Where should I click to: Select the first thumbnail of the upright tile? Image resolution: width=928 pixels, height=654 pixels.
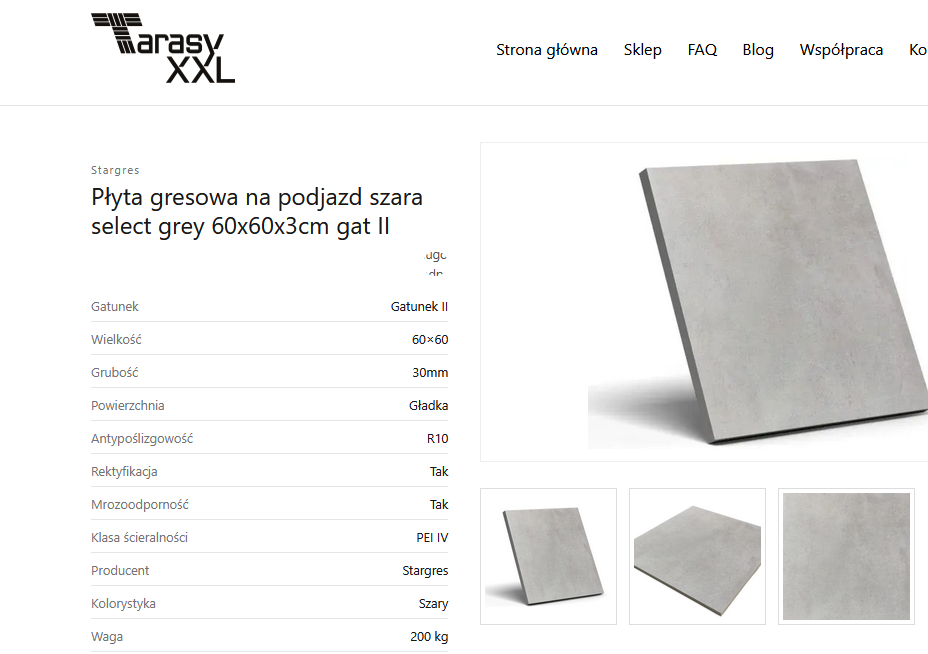pos(548,556)
